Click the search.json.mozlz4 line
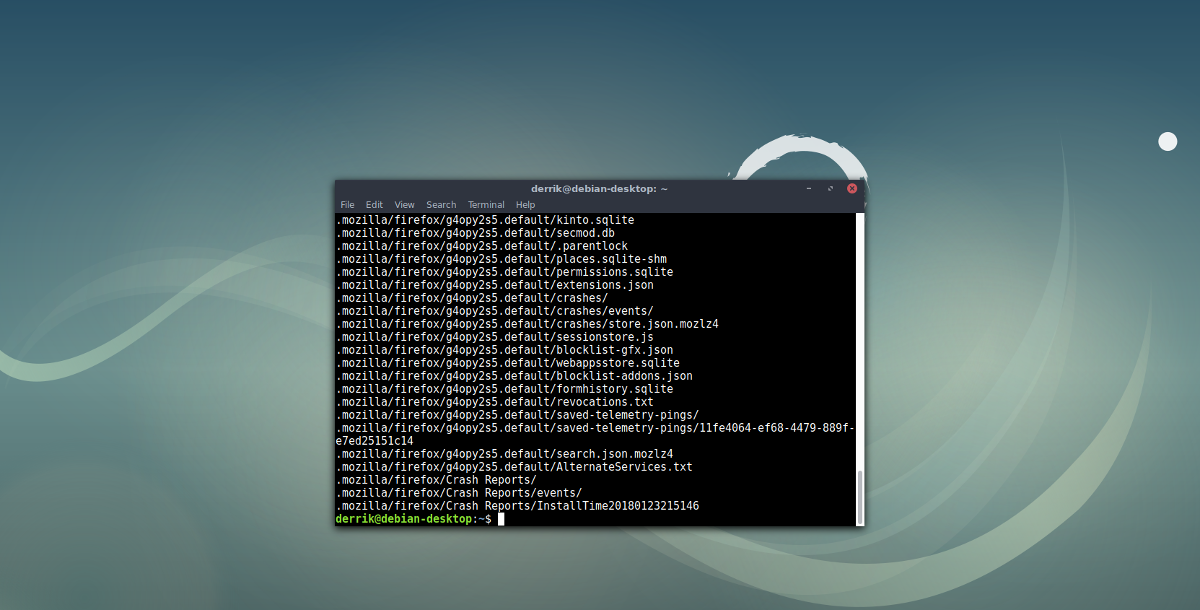The height and width of the screenshot is (610, 1200). [x=505, y=454]
